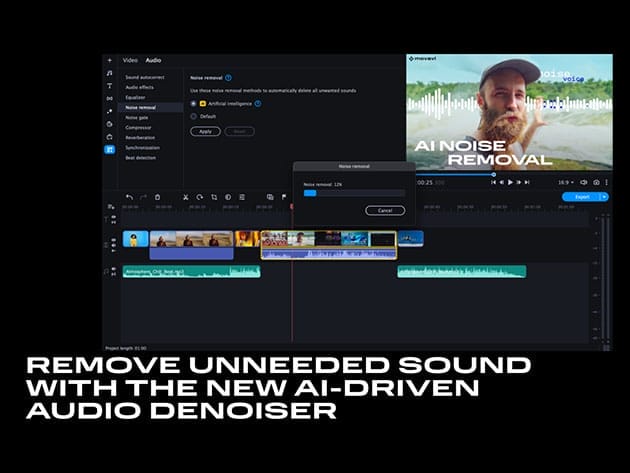
Task: Open the Titles (T) section in the sidebar
Action: tap(110, 86)
